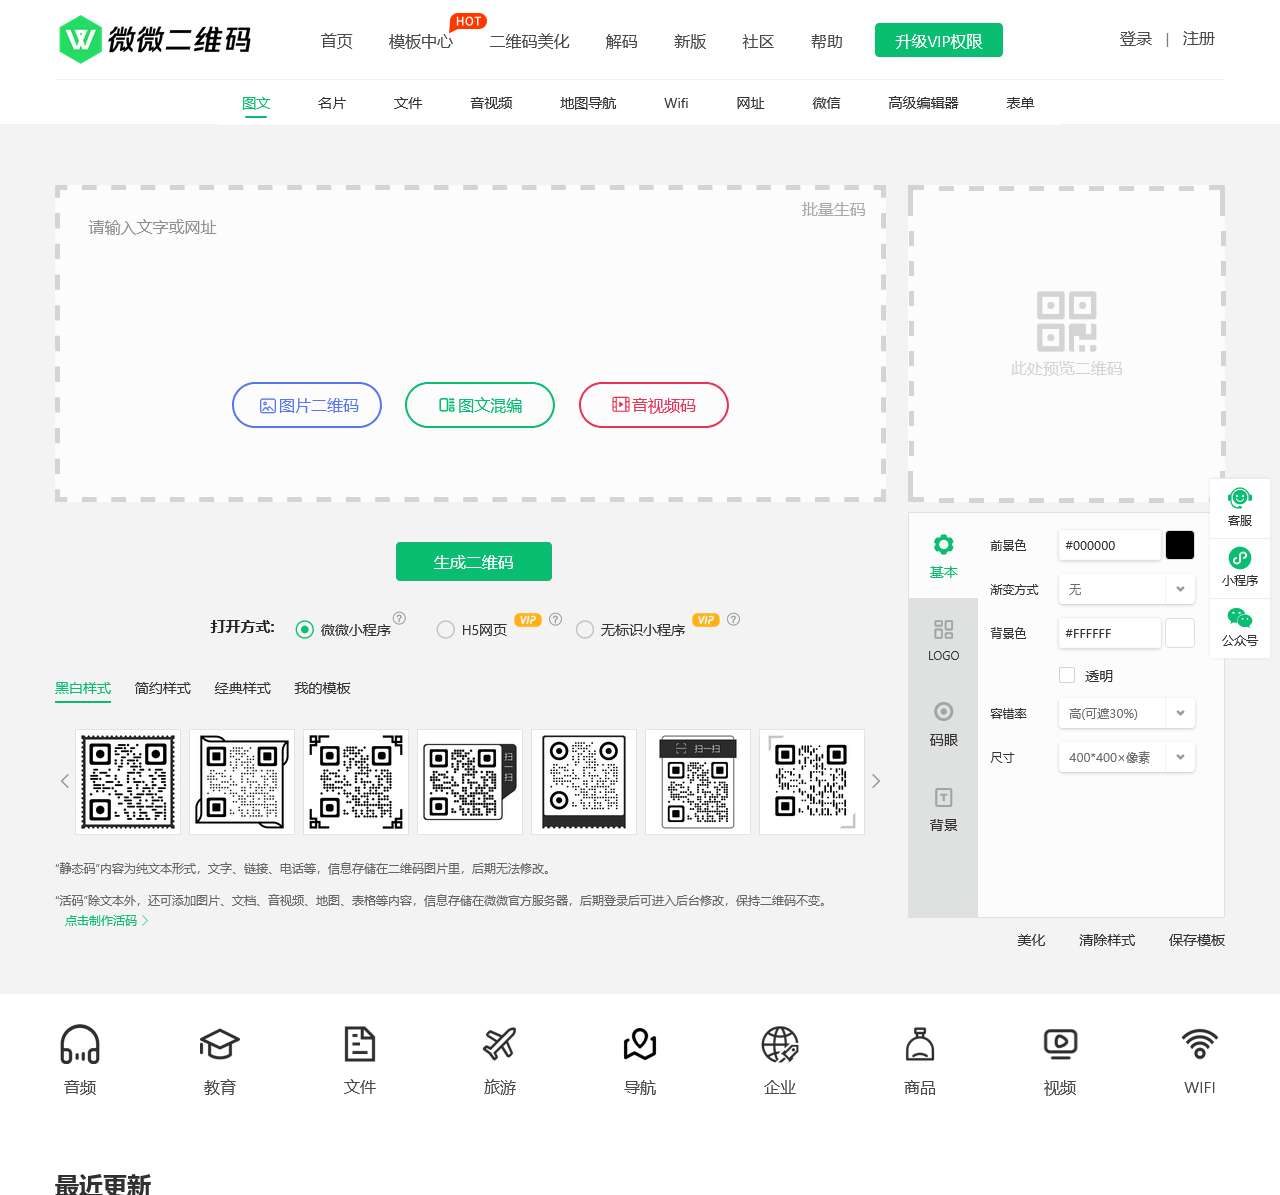Screen dimensions: 1280x1195
Task: Open the 模板中心 menu item
Action: coord(421,41)
